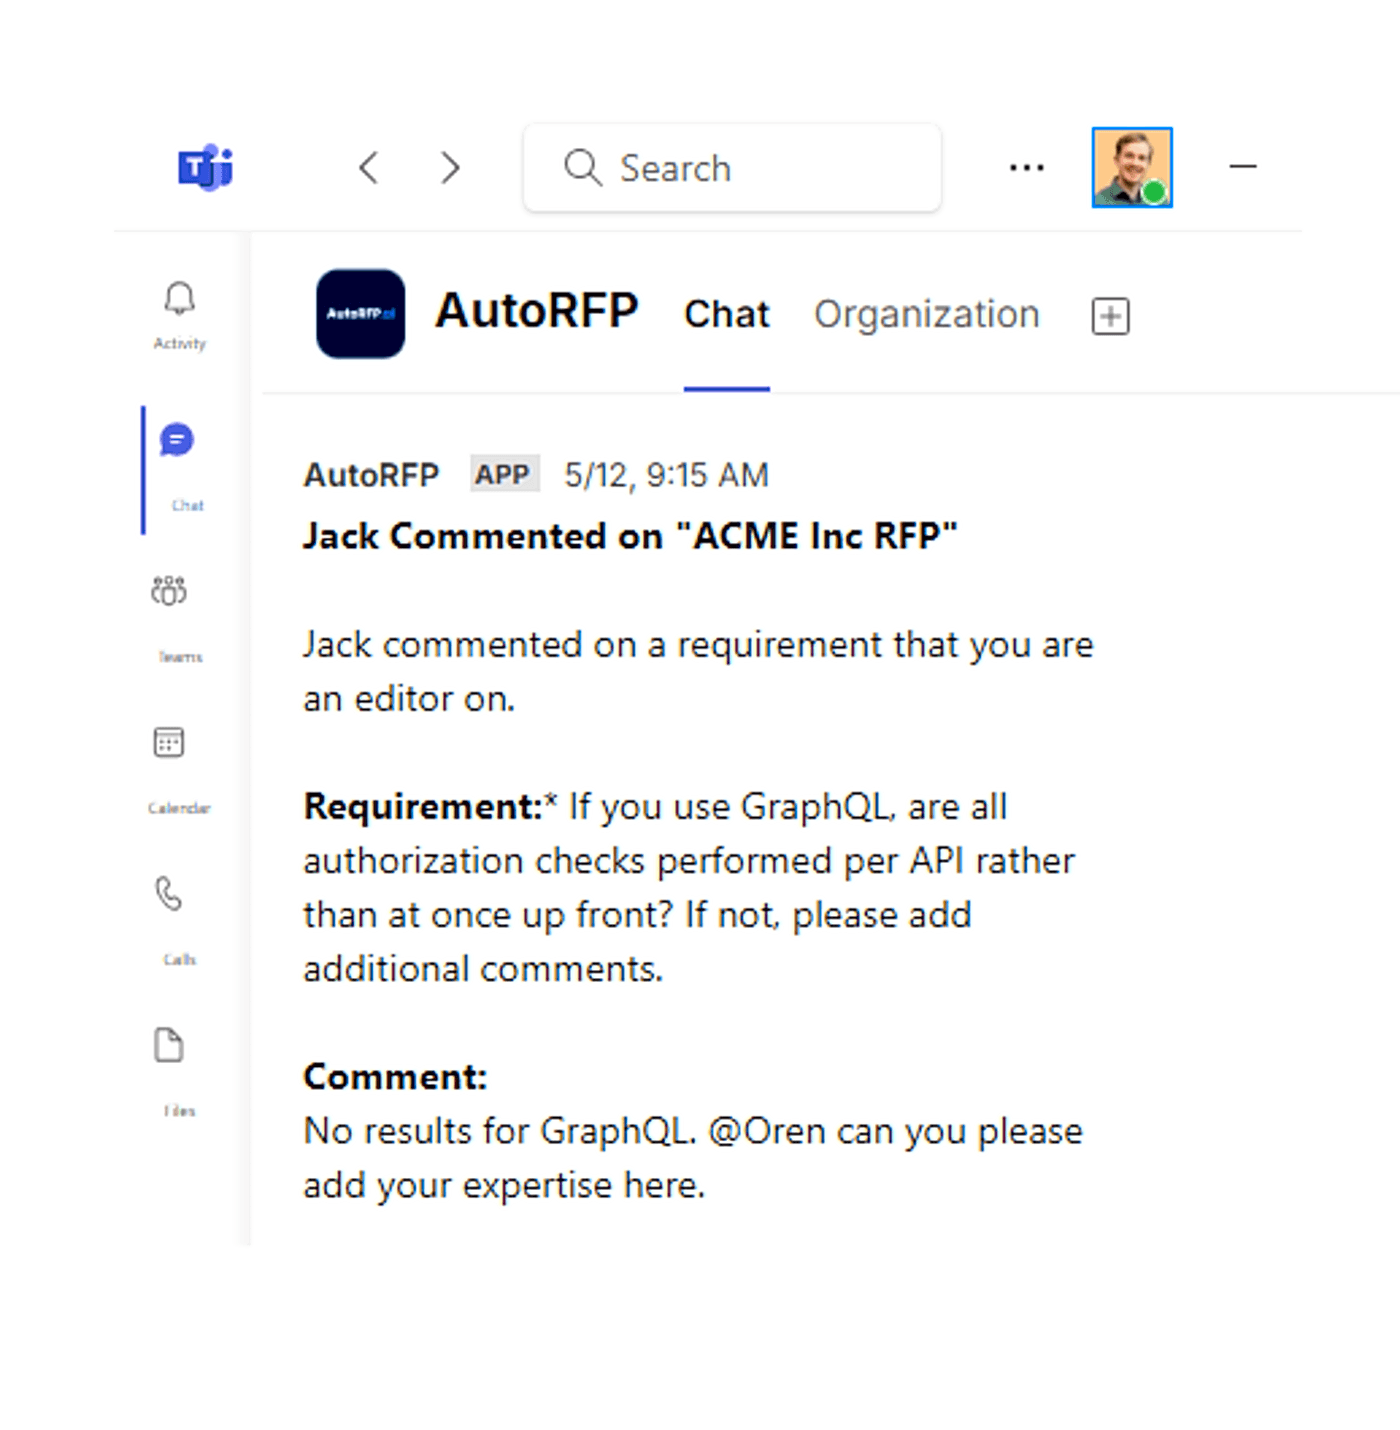Open the user profile picture
The image size is (1400, 1430).
[x=1132, y=167]
